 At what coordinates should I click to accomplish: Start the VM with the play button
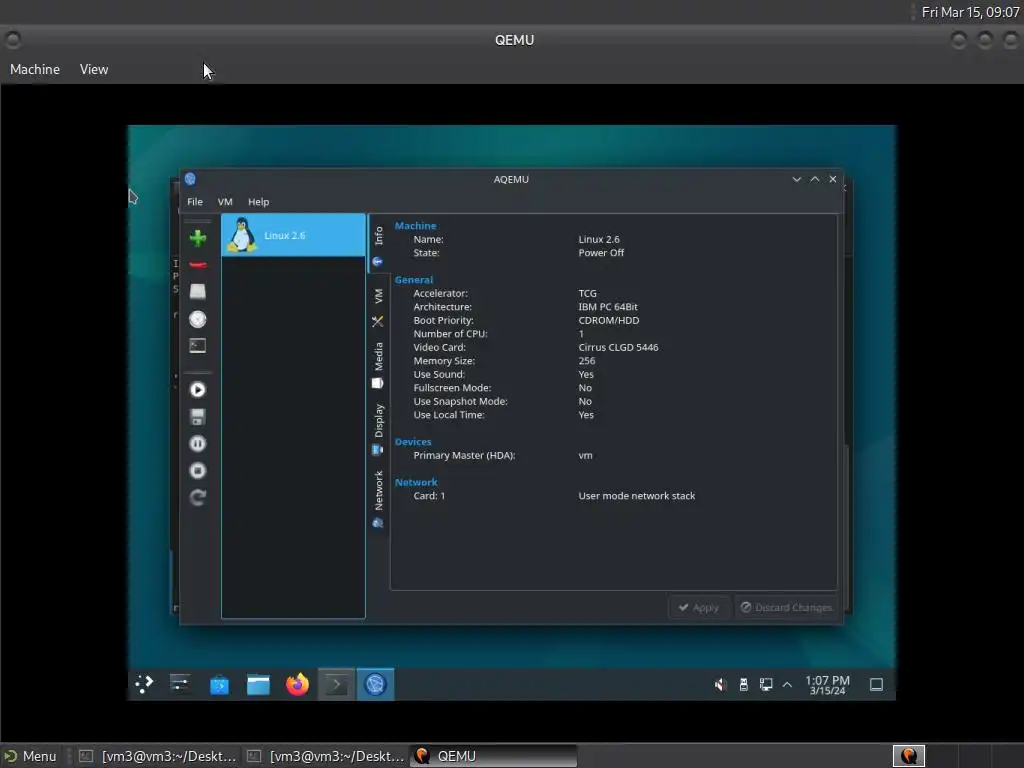click(198, 390)
